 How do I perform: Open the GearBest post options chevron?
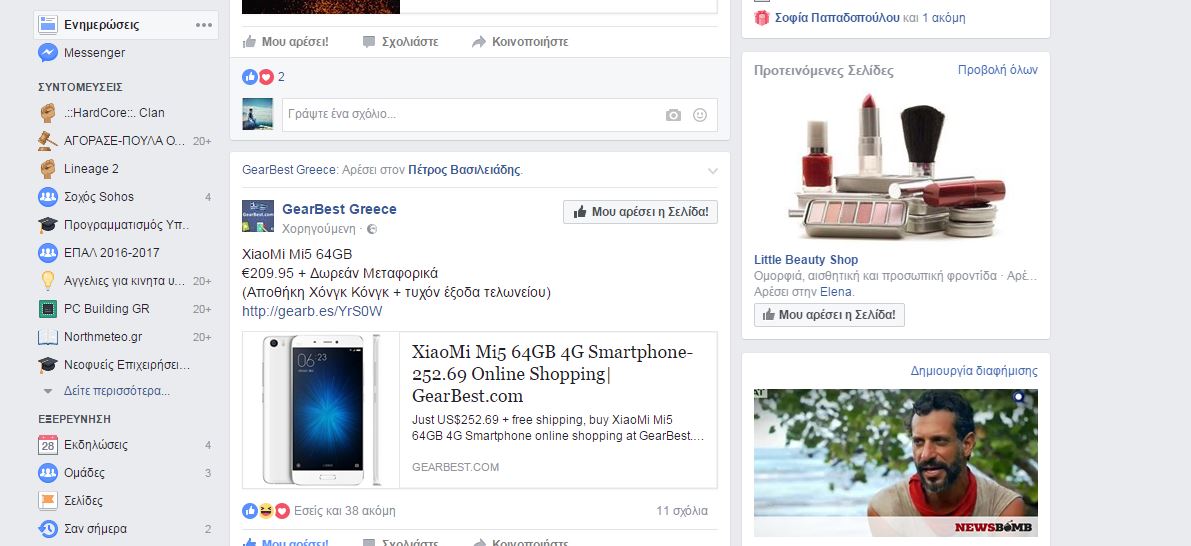(712, 171)
